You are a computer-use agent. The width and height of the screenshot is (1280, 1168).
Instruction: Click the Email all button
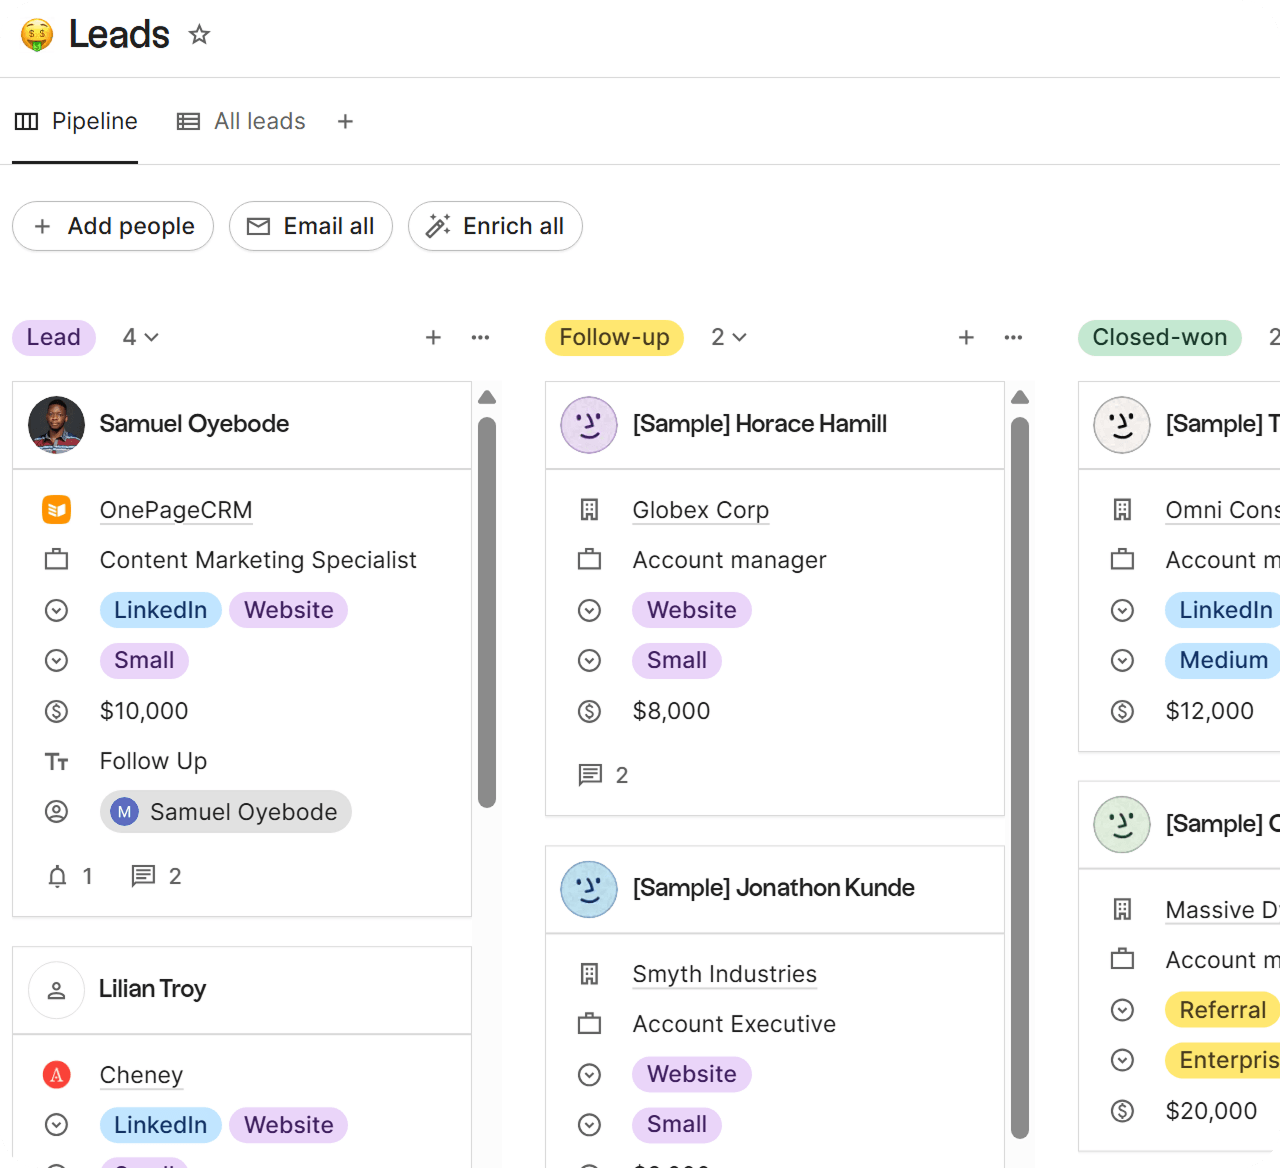311,226
